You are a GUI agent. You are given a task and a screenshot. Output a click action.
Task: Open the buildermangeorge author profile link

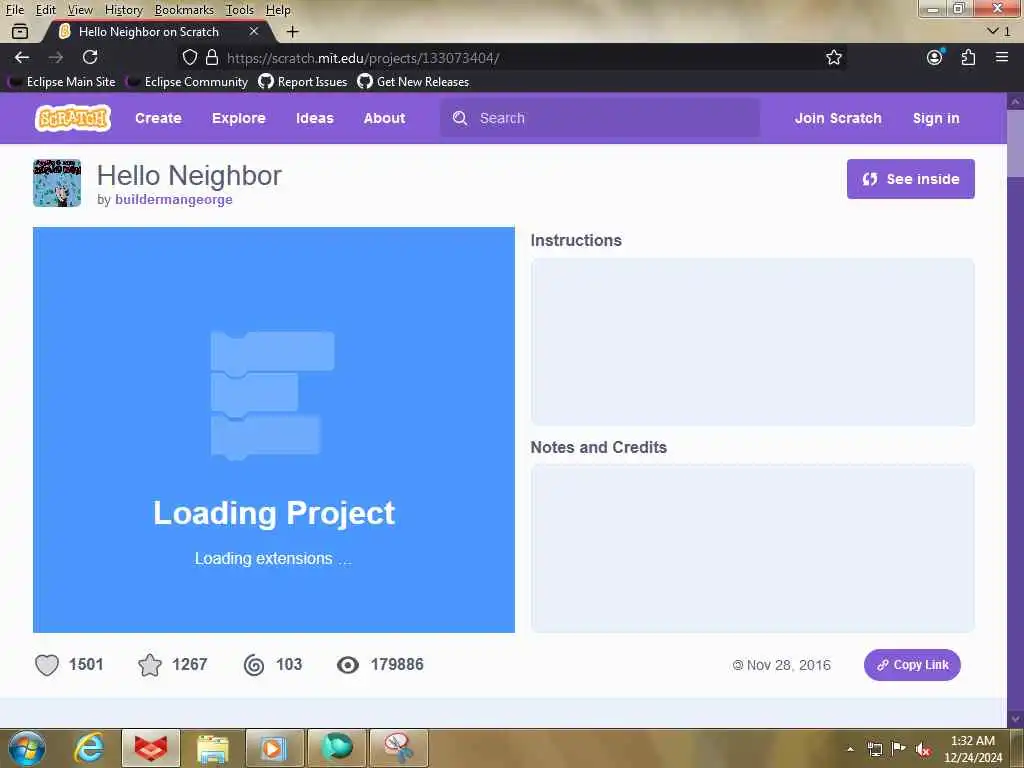(x=174, y=199)
